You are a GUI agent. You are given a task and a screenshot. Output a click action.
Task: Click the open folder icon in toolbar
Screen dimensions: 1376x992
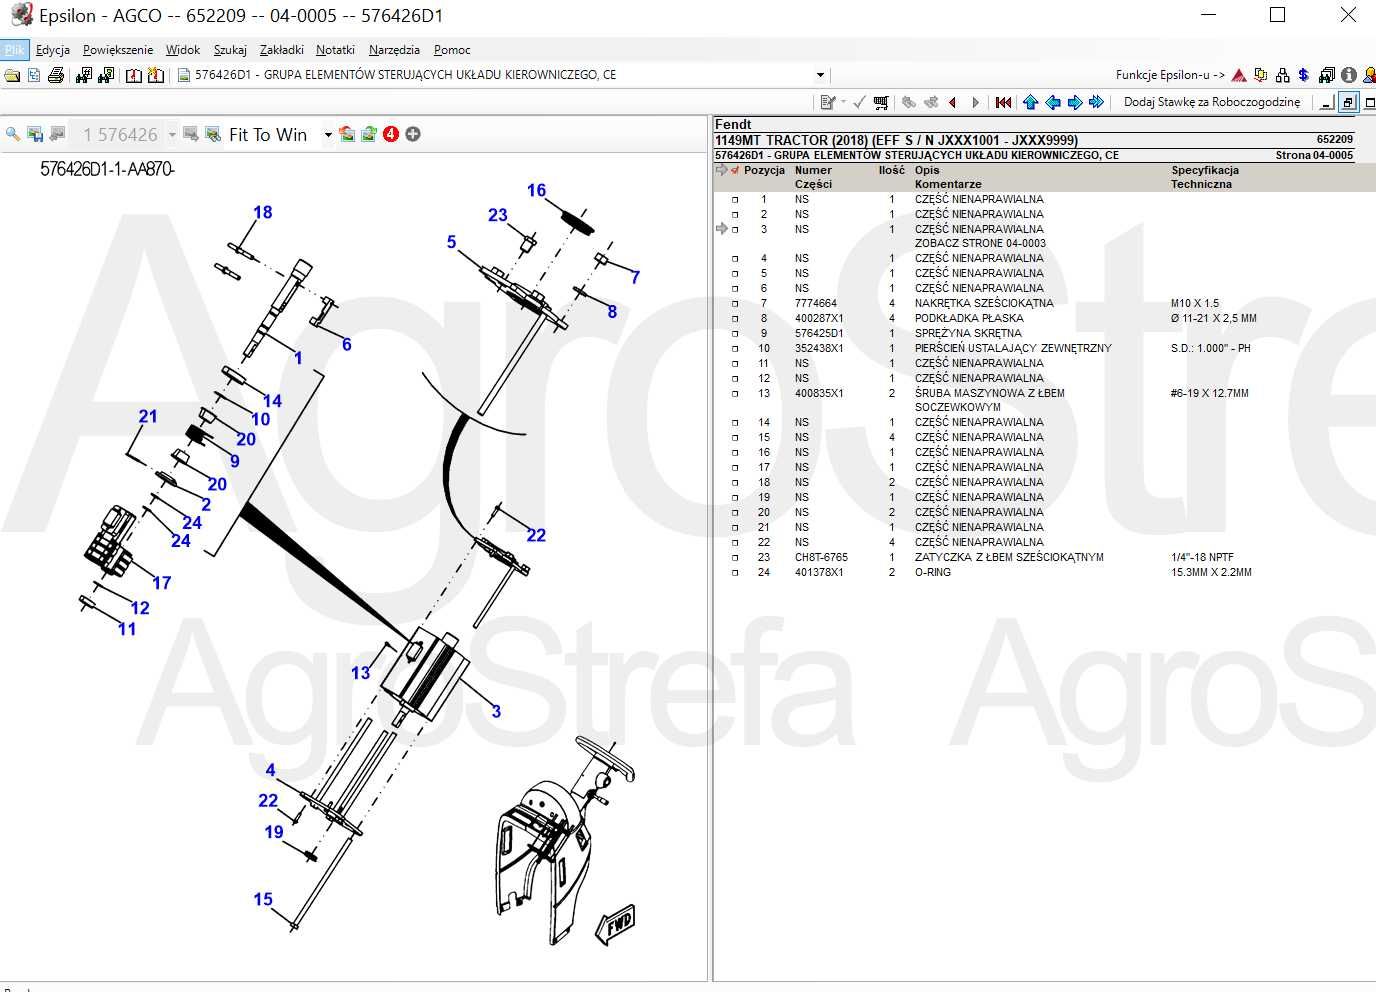pyautogui.click(x=12, y=75)
